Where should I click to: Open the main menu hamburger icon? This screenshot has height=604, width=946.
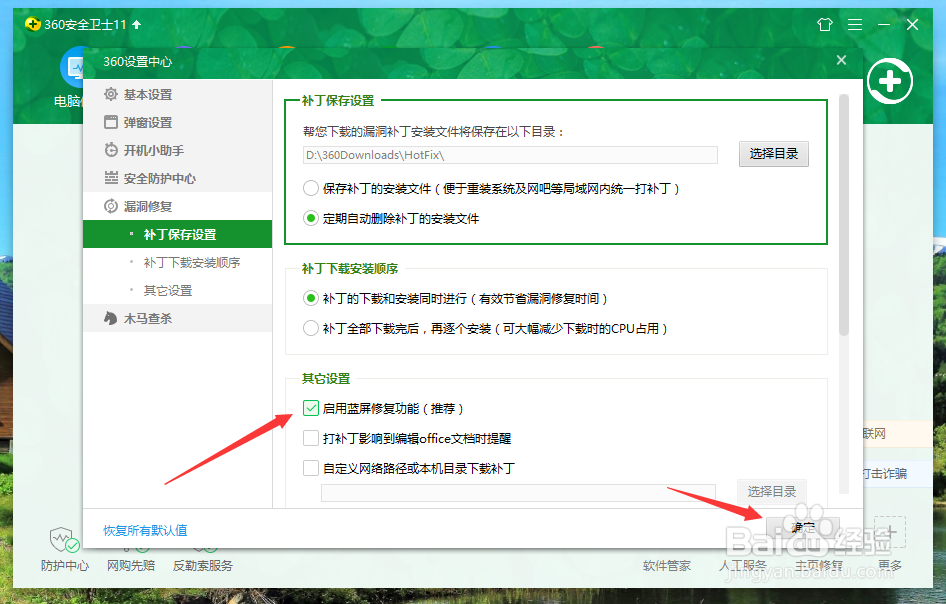[855, 25]
